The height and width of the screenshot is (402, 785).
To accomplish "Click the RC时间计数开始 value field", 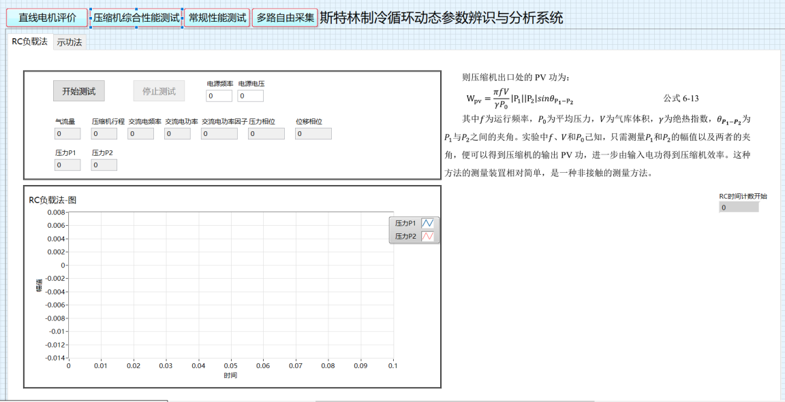I will (x=739, y=208).
